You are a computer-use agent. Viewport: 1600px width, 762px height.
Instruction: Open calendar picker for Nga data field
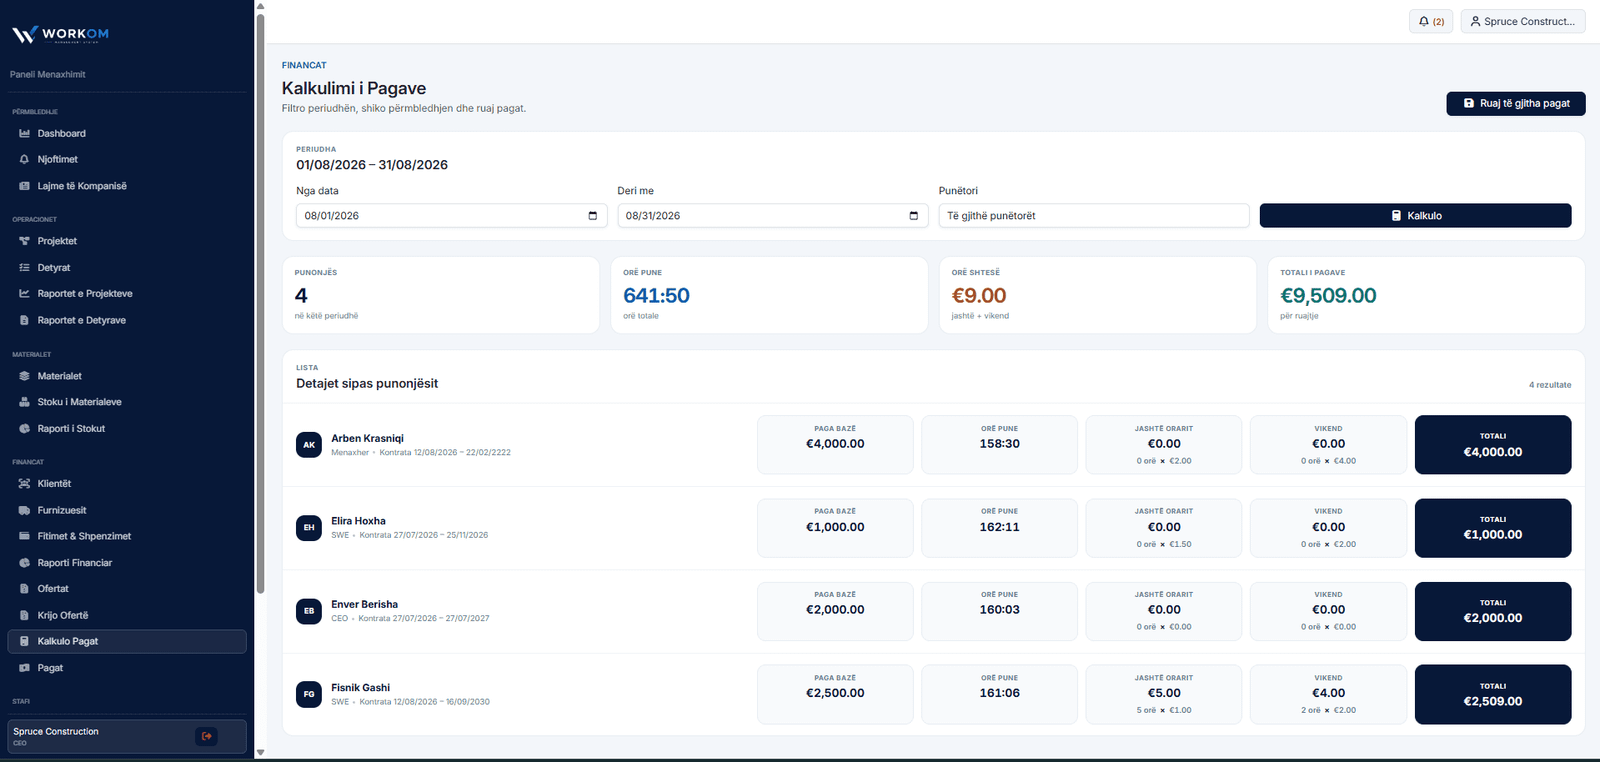pyautogui.click(x=592, y=216)
